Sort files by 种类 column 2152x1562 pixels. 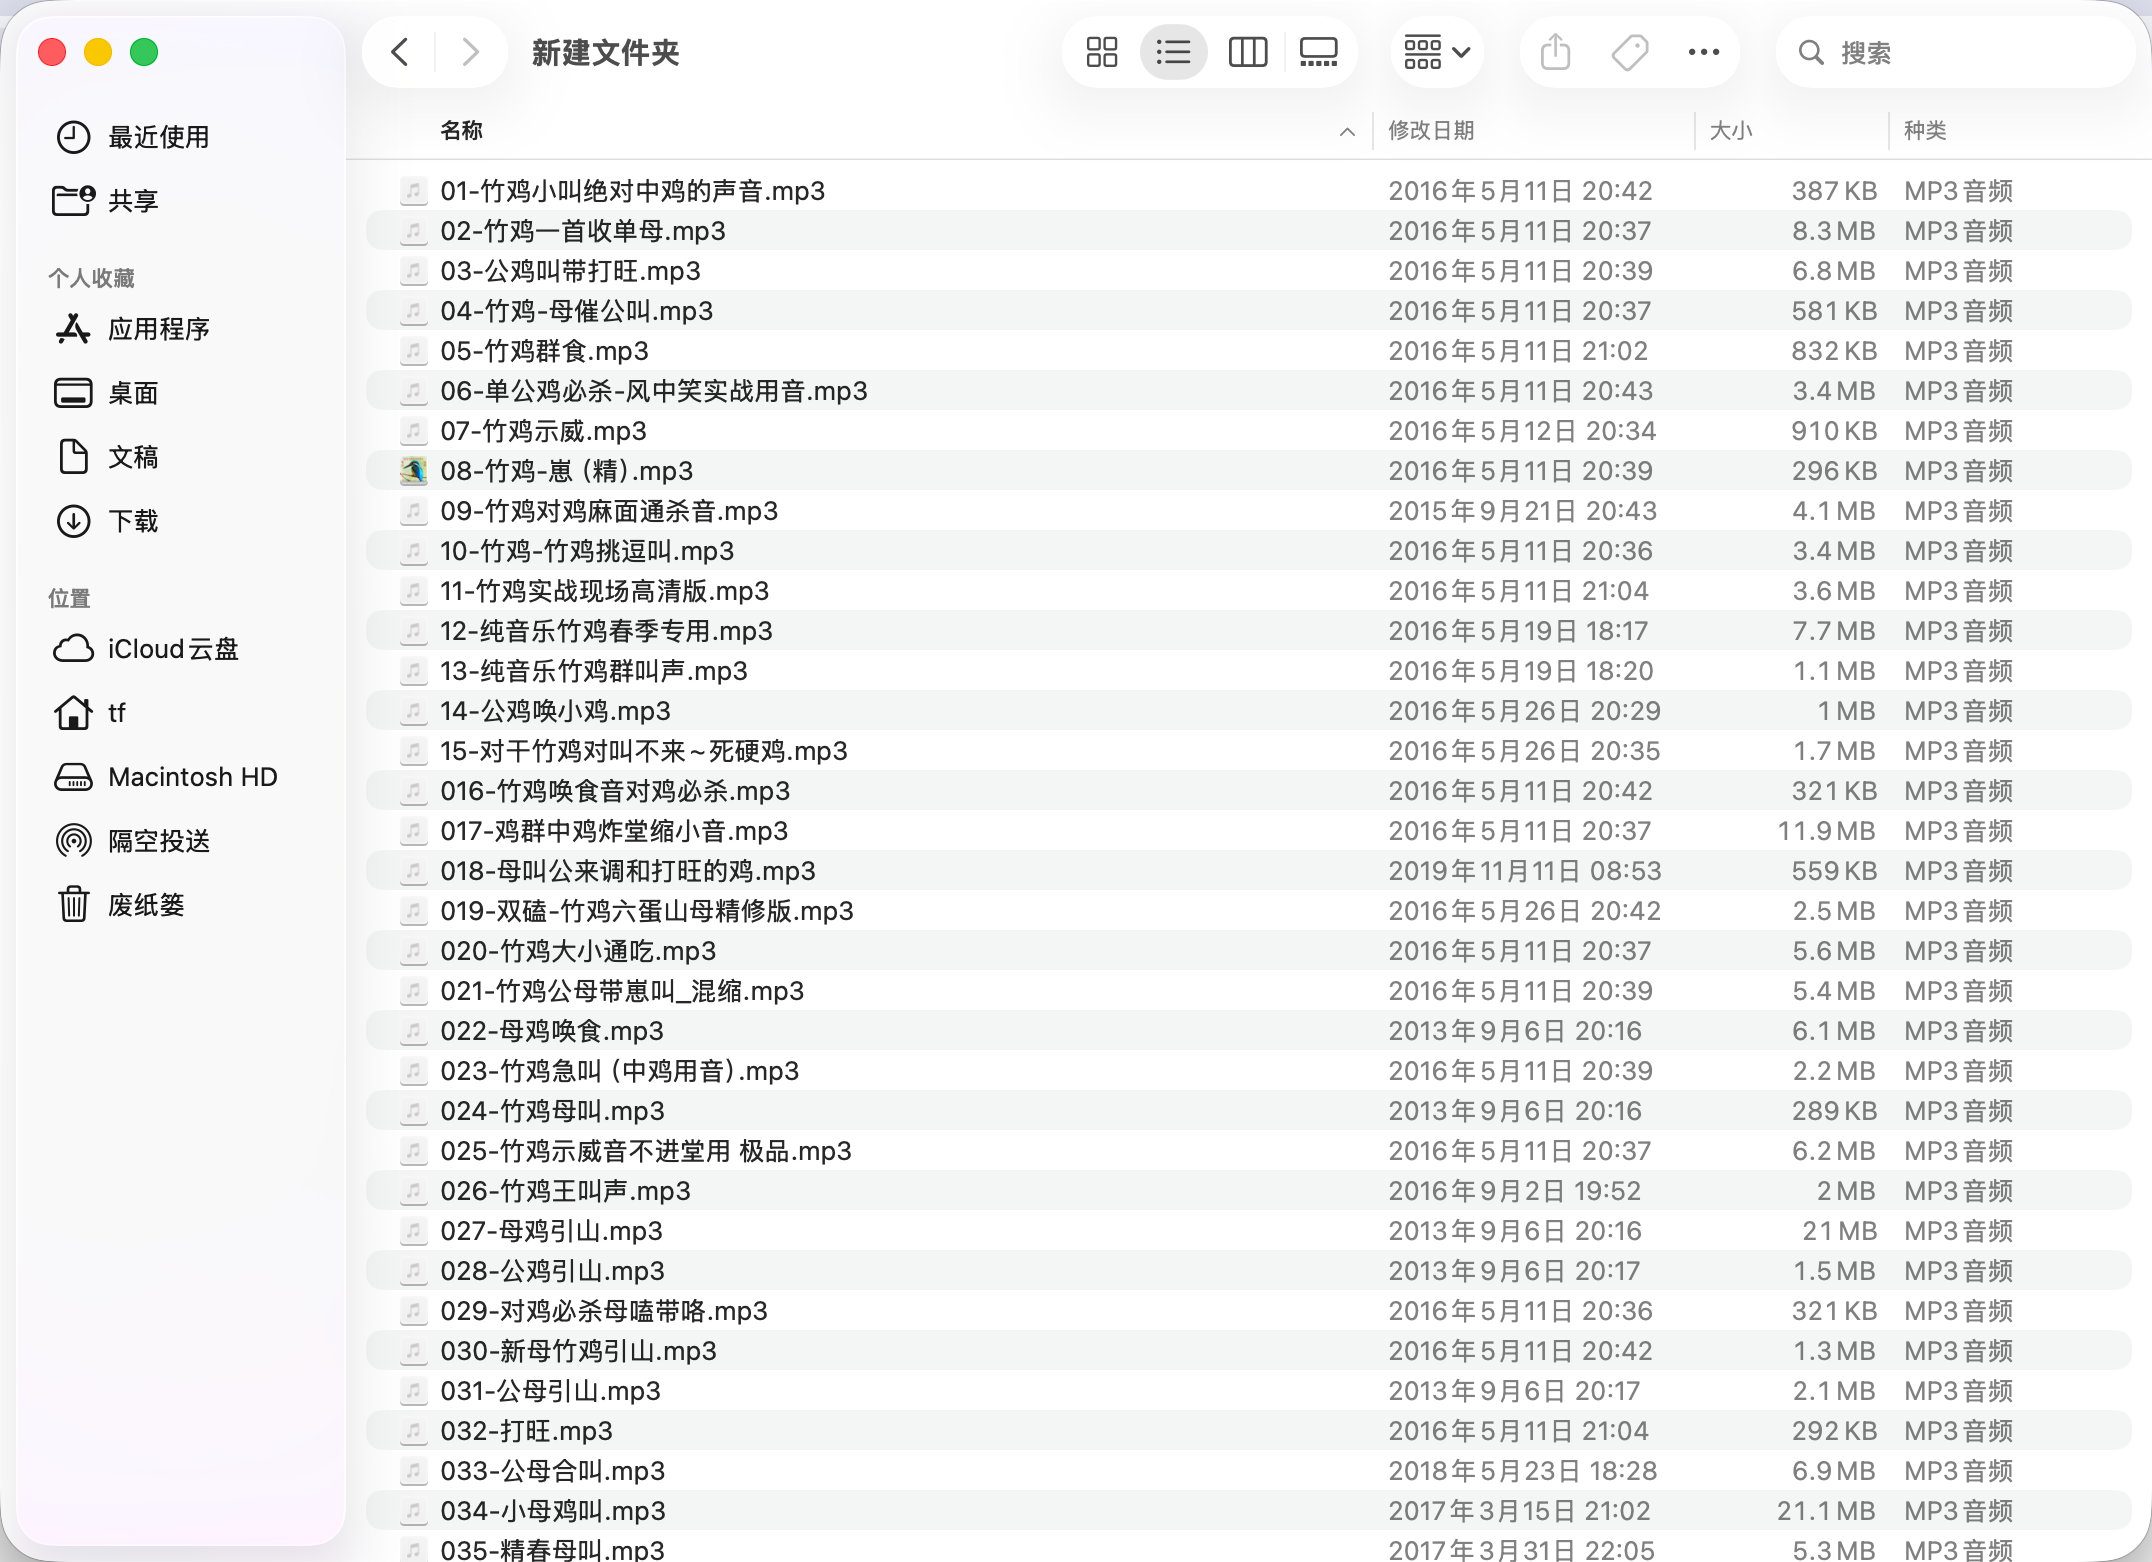pyautogui.click(x=1924, y=131)
